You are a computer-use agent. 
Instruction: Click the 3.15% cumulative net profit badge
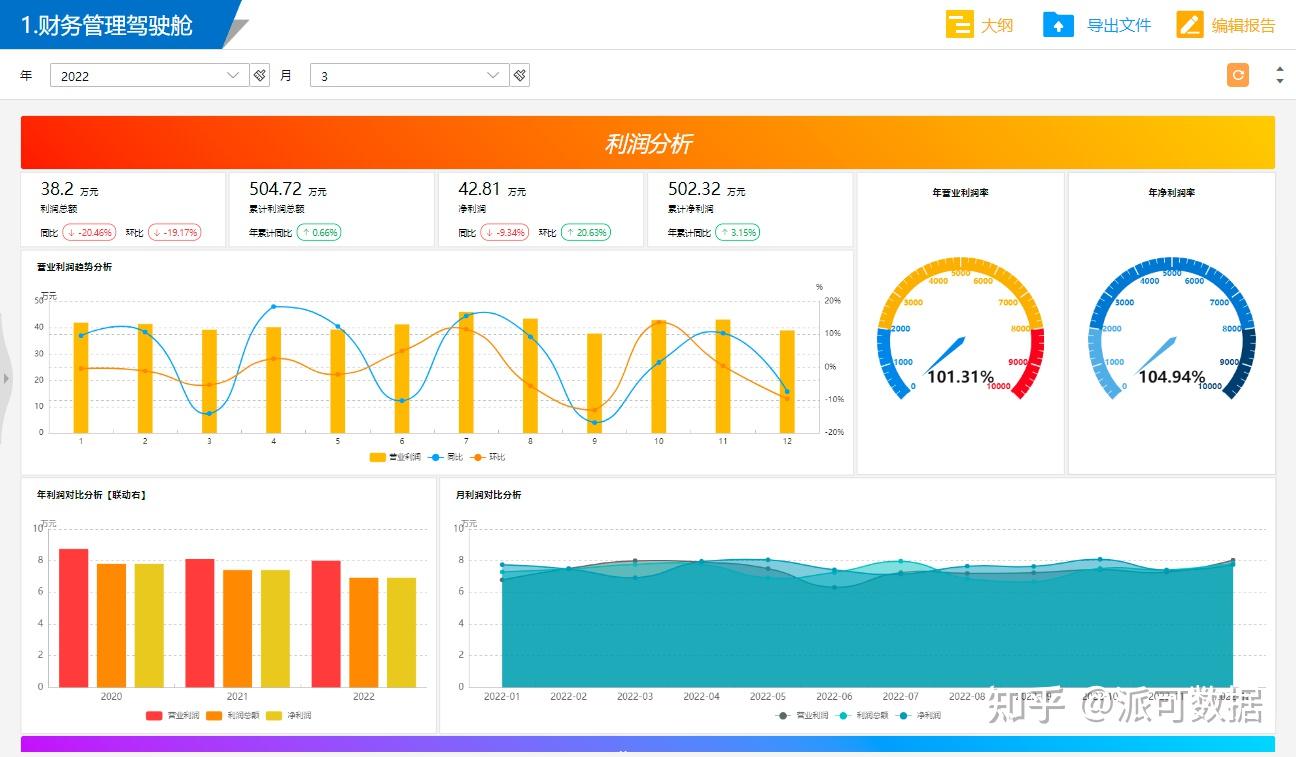pyautogui.click(x=738, y=232)
